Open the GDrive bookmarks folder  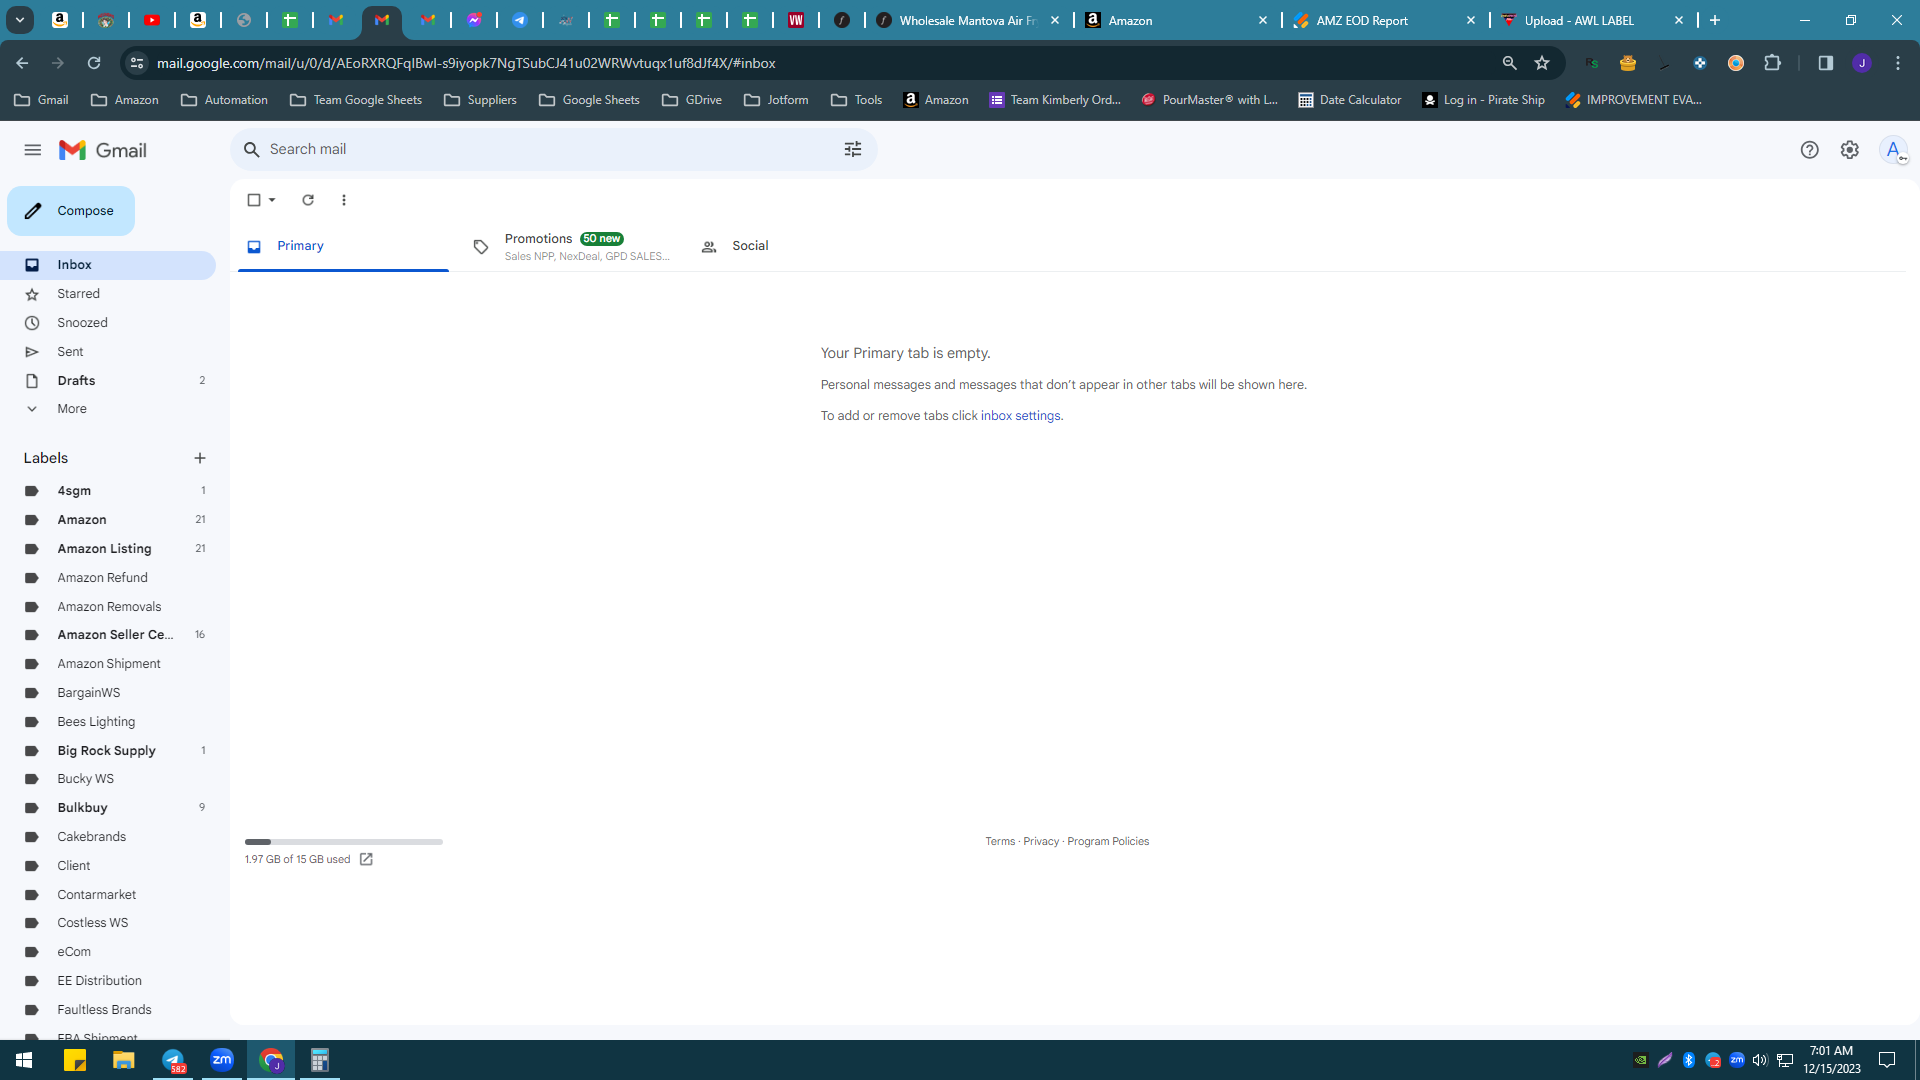point(692,100)
